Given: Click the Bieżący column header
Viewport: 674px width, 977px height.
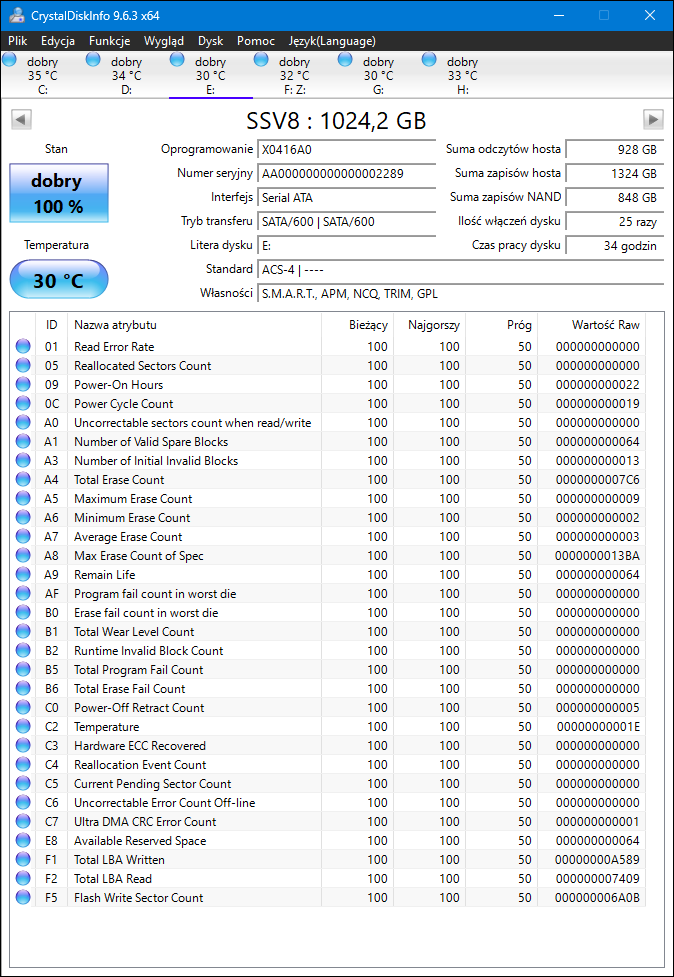Looking at the screenshot, I should click(358, 325).
